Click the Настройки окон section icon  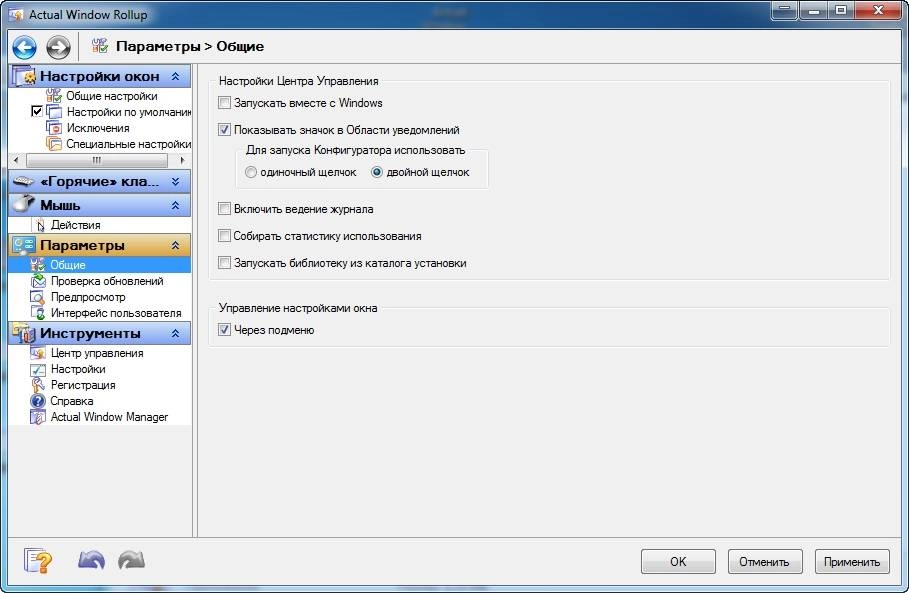tap(24, 77)
